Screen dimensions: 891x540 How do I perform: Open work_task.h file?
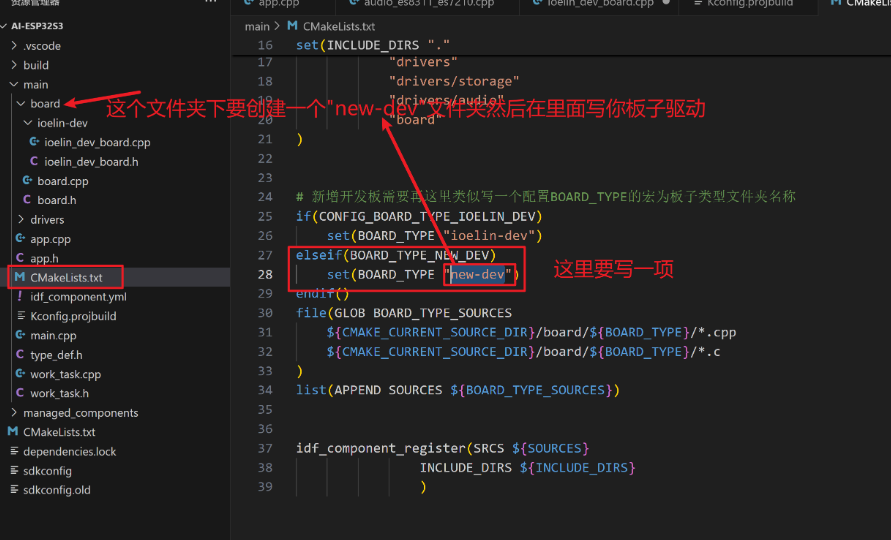pos(60,393)
